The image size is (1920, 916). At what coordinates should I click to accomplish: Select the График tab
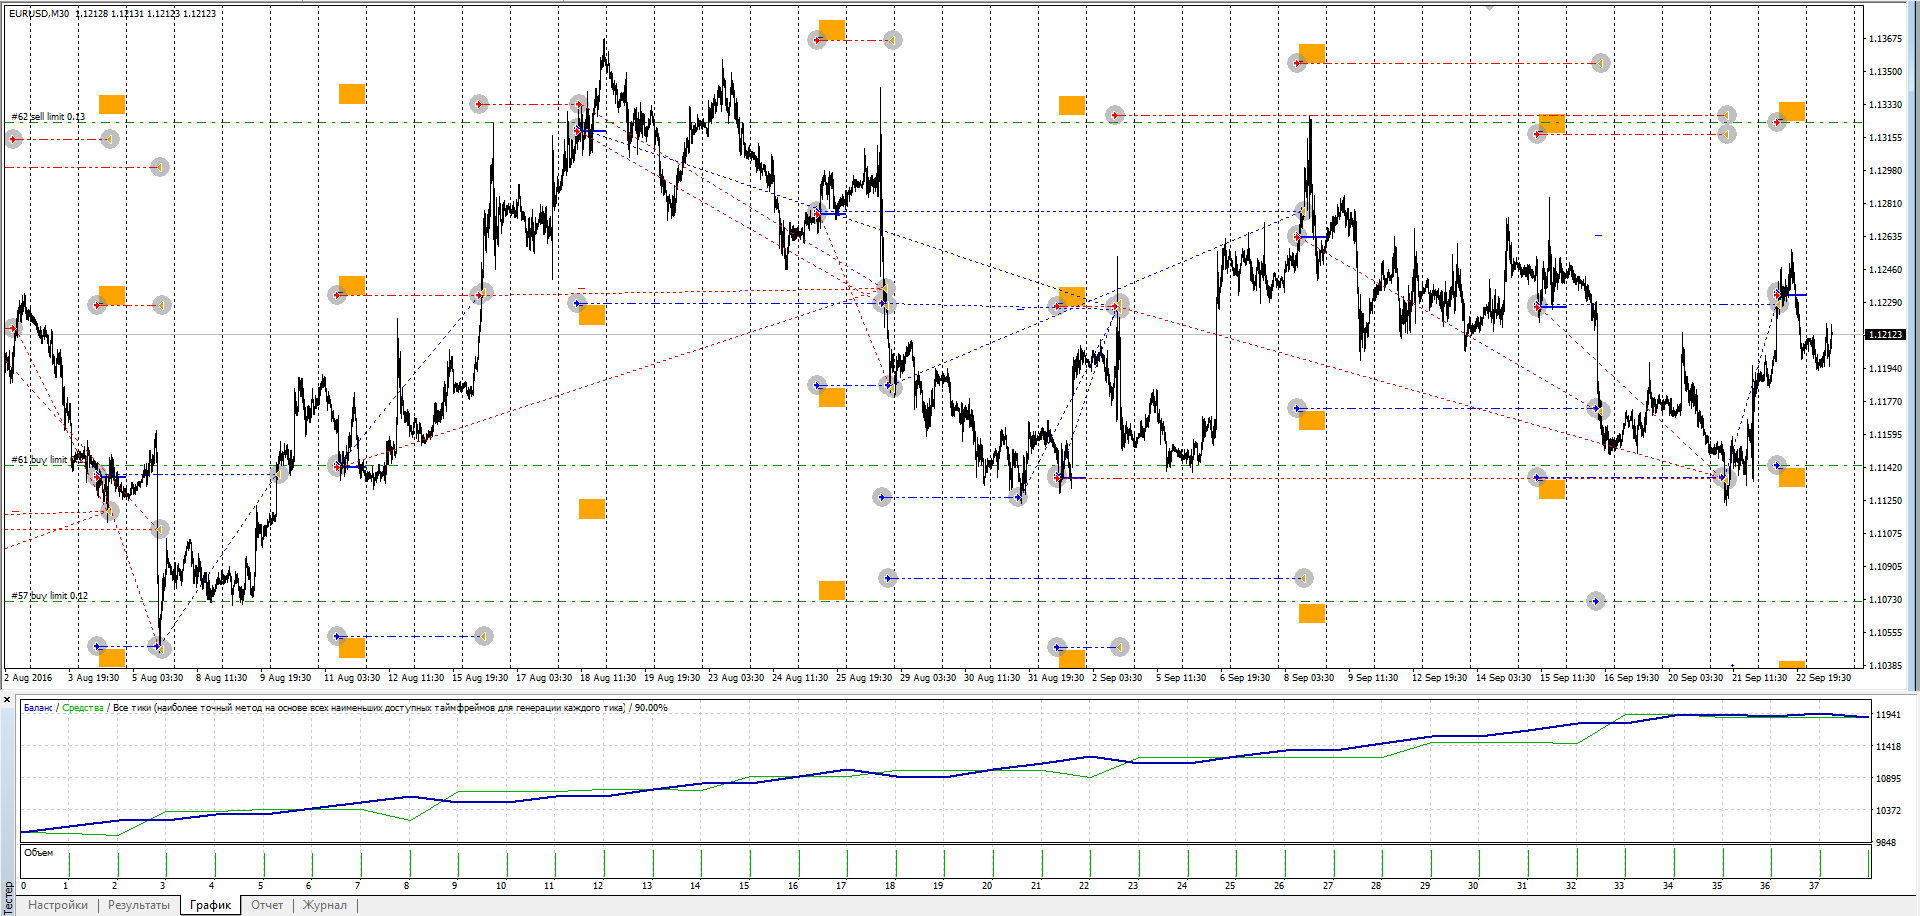pyautogui.click(x=210, y=905)
